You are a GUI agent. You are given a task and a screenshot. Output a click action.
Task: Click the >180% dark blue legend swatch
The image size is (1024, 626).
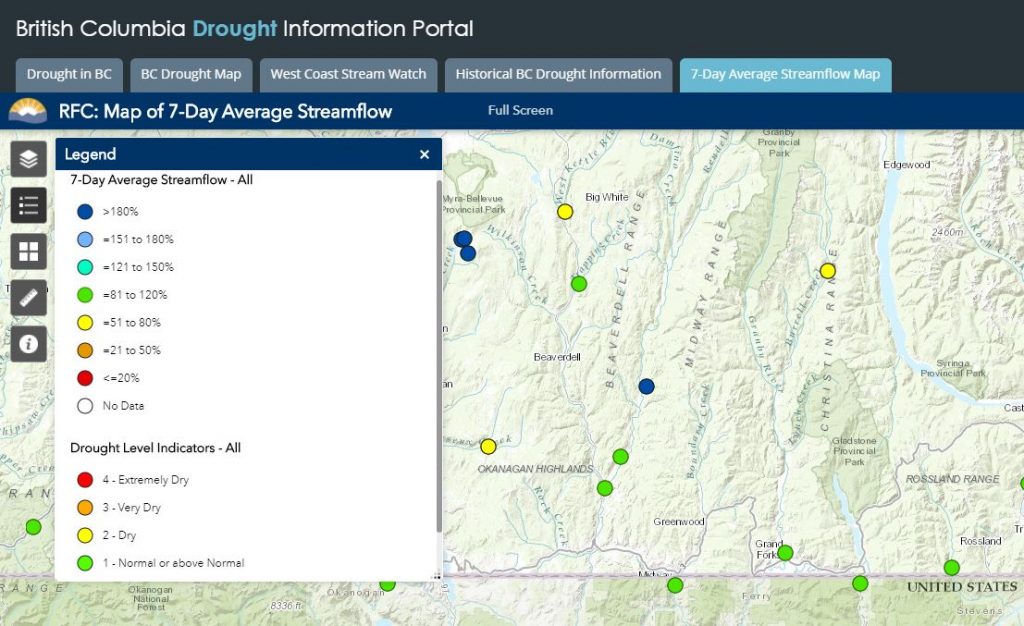point(85,212)
